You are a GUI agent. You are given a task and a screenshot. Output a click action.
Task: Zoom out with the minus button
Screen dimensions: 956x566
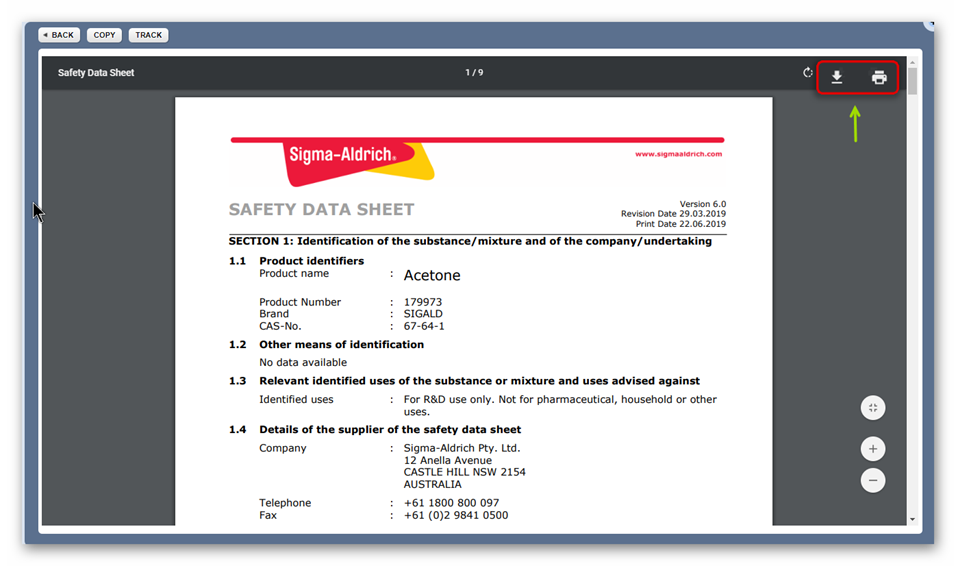pos(872,480)
